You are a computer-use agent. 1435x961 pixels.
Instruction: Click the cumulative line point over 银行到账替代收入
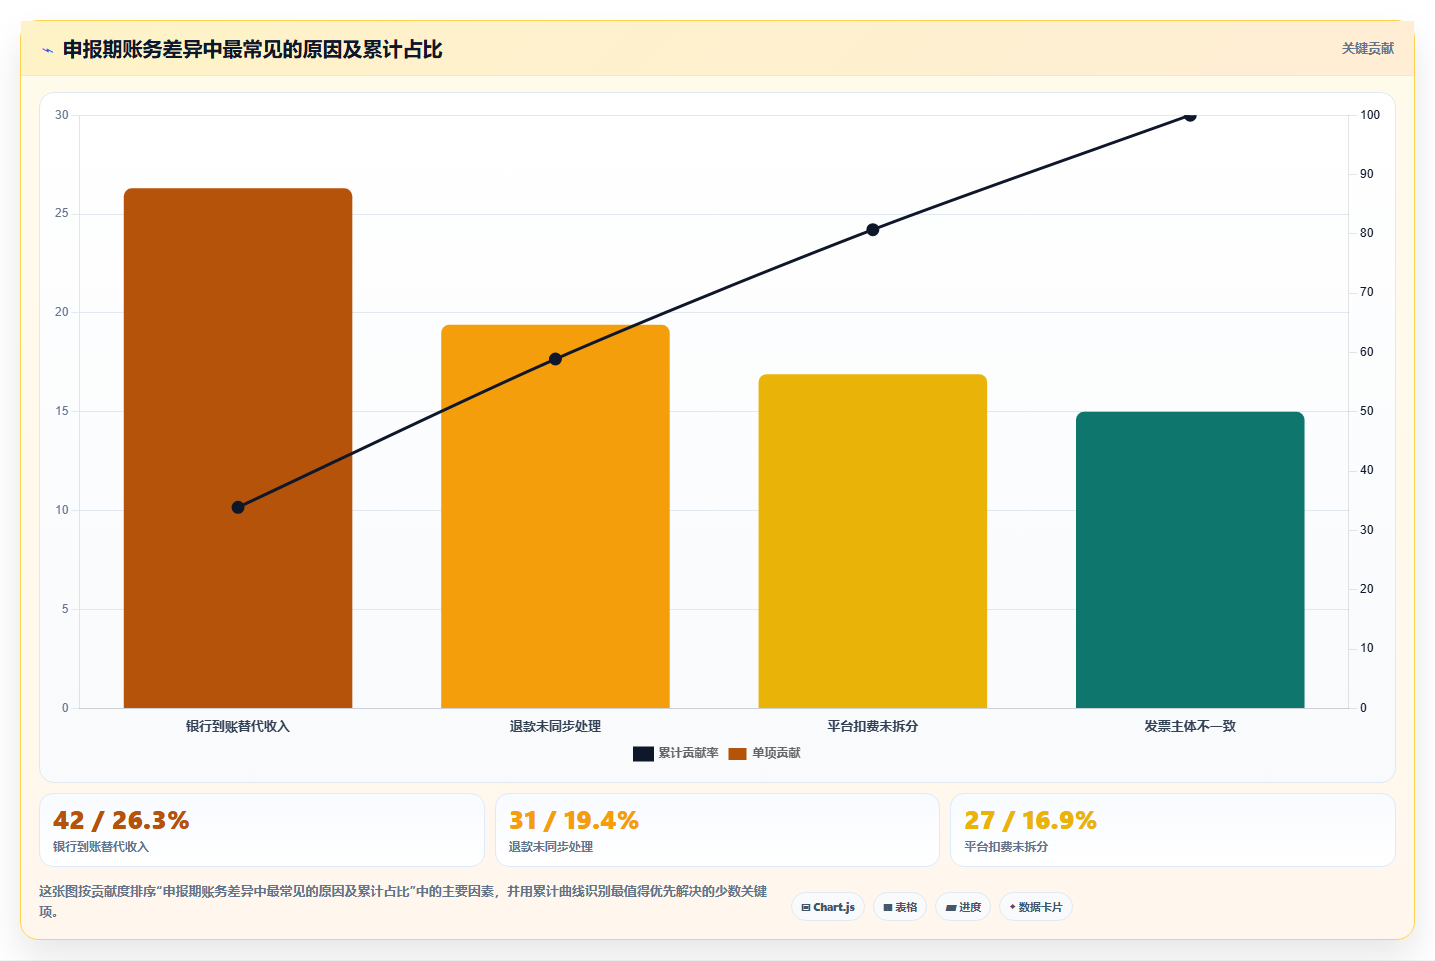(238, 507)
